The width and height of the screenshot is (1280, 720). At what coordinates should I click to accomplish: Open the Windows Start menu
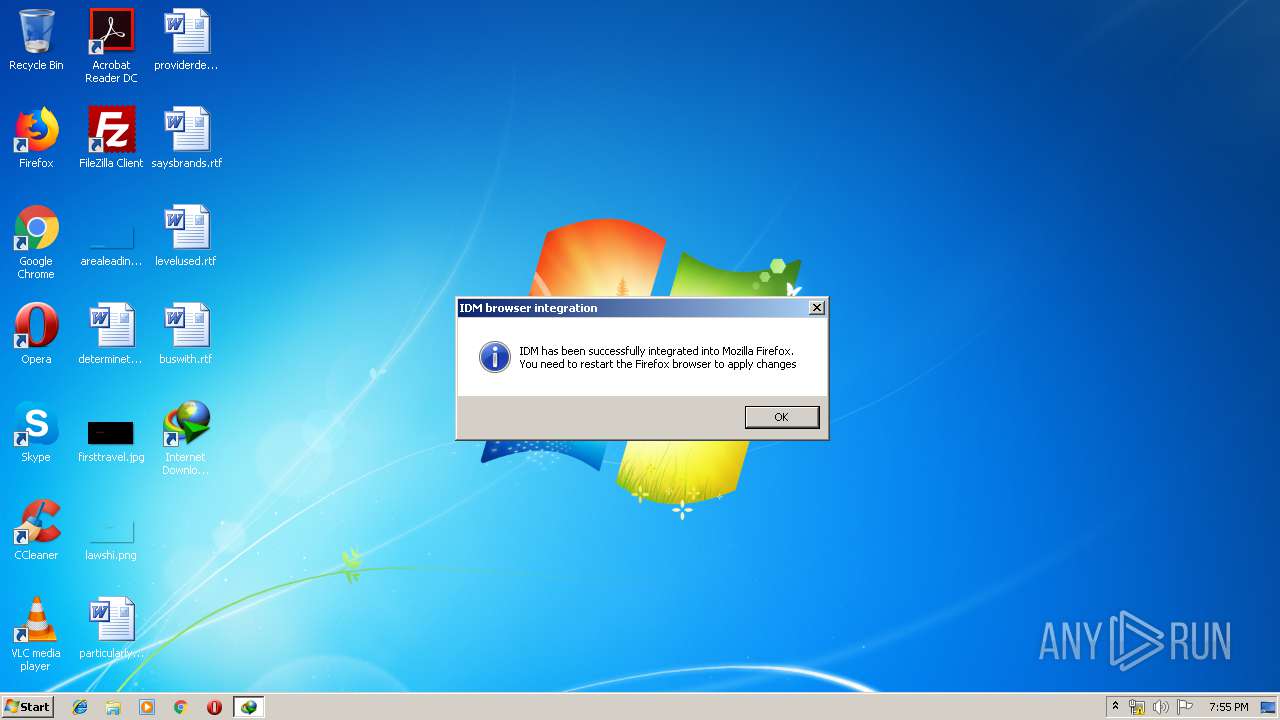point(28,707)
